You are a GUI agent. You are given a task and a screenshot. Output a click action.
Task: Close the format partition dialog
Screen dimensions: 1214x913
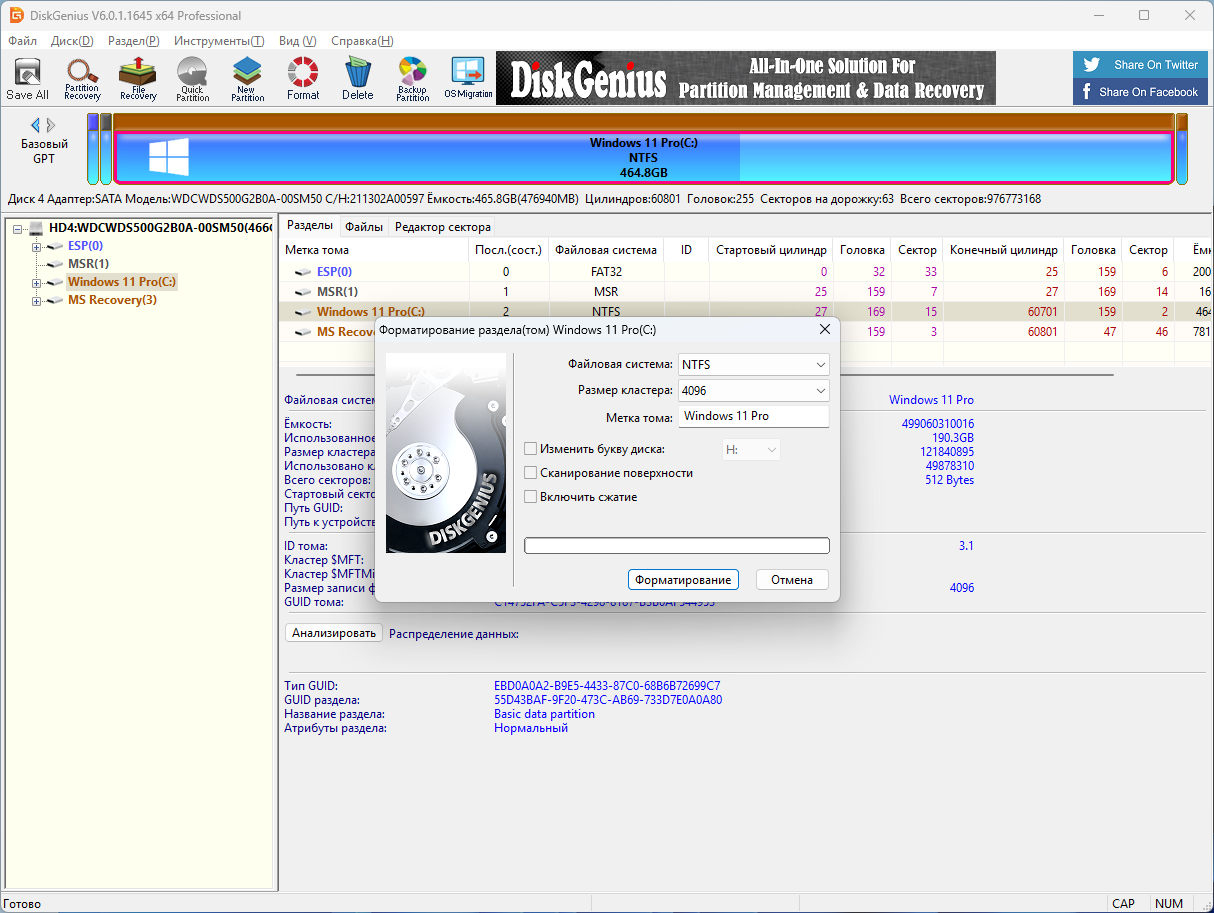[x=824, y=329]
